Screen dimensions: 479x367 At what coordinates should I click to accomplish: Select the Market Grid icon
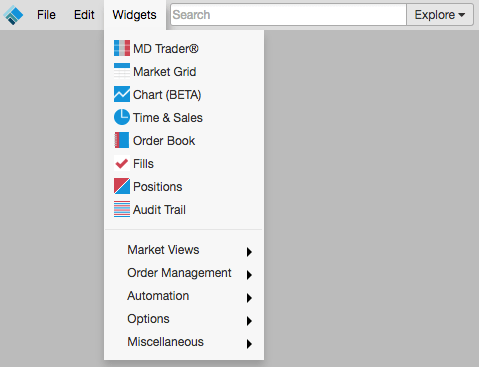coord(122,71)
